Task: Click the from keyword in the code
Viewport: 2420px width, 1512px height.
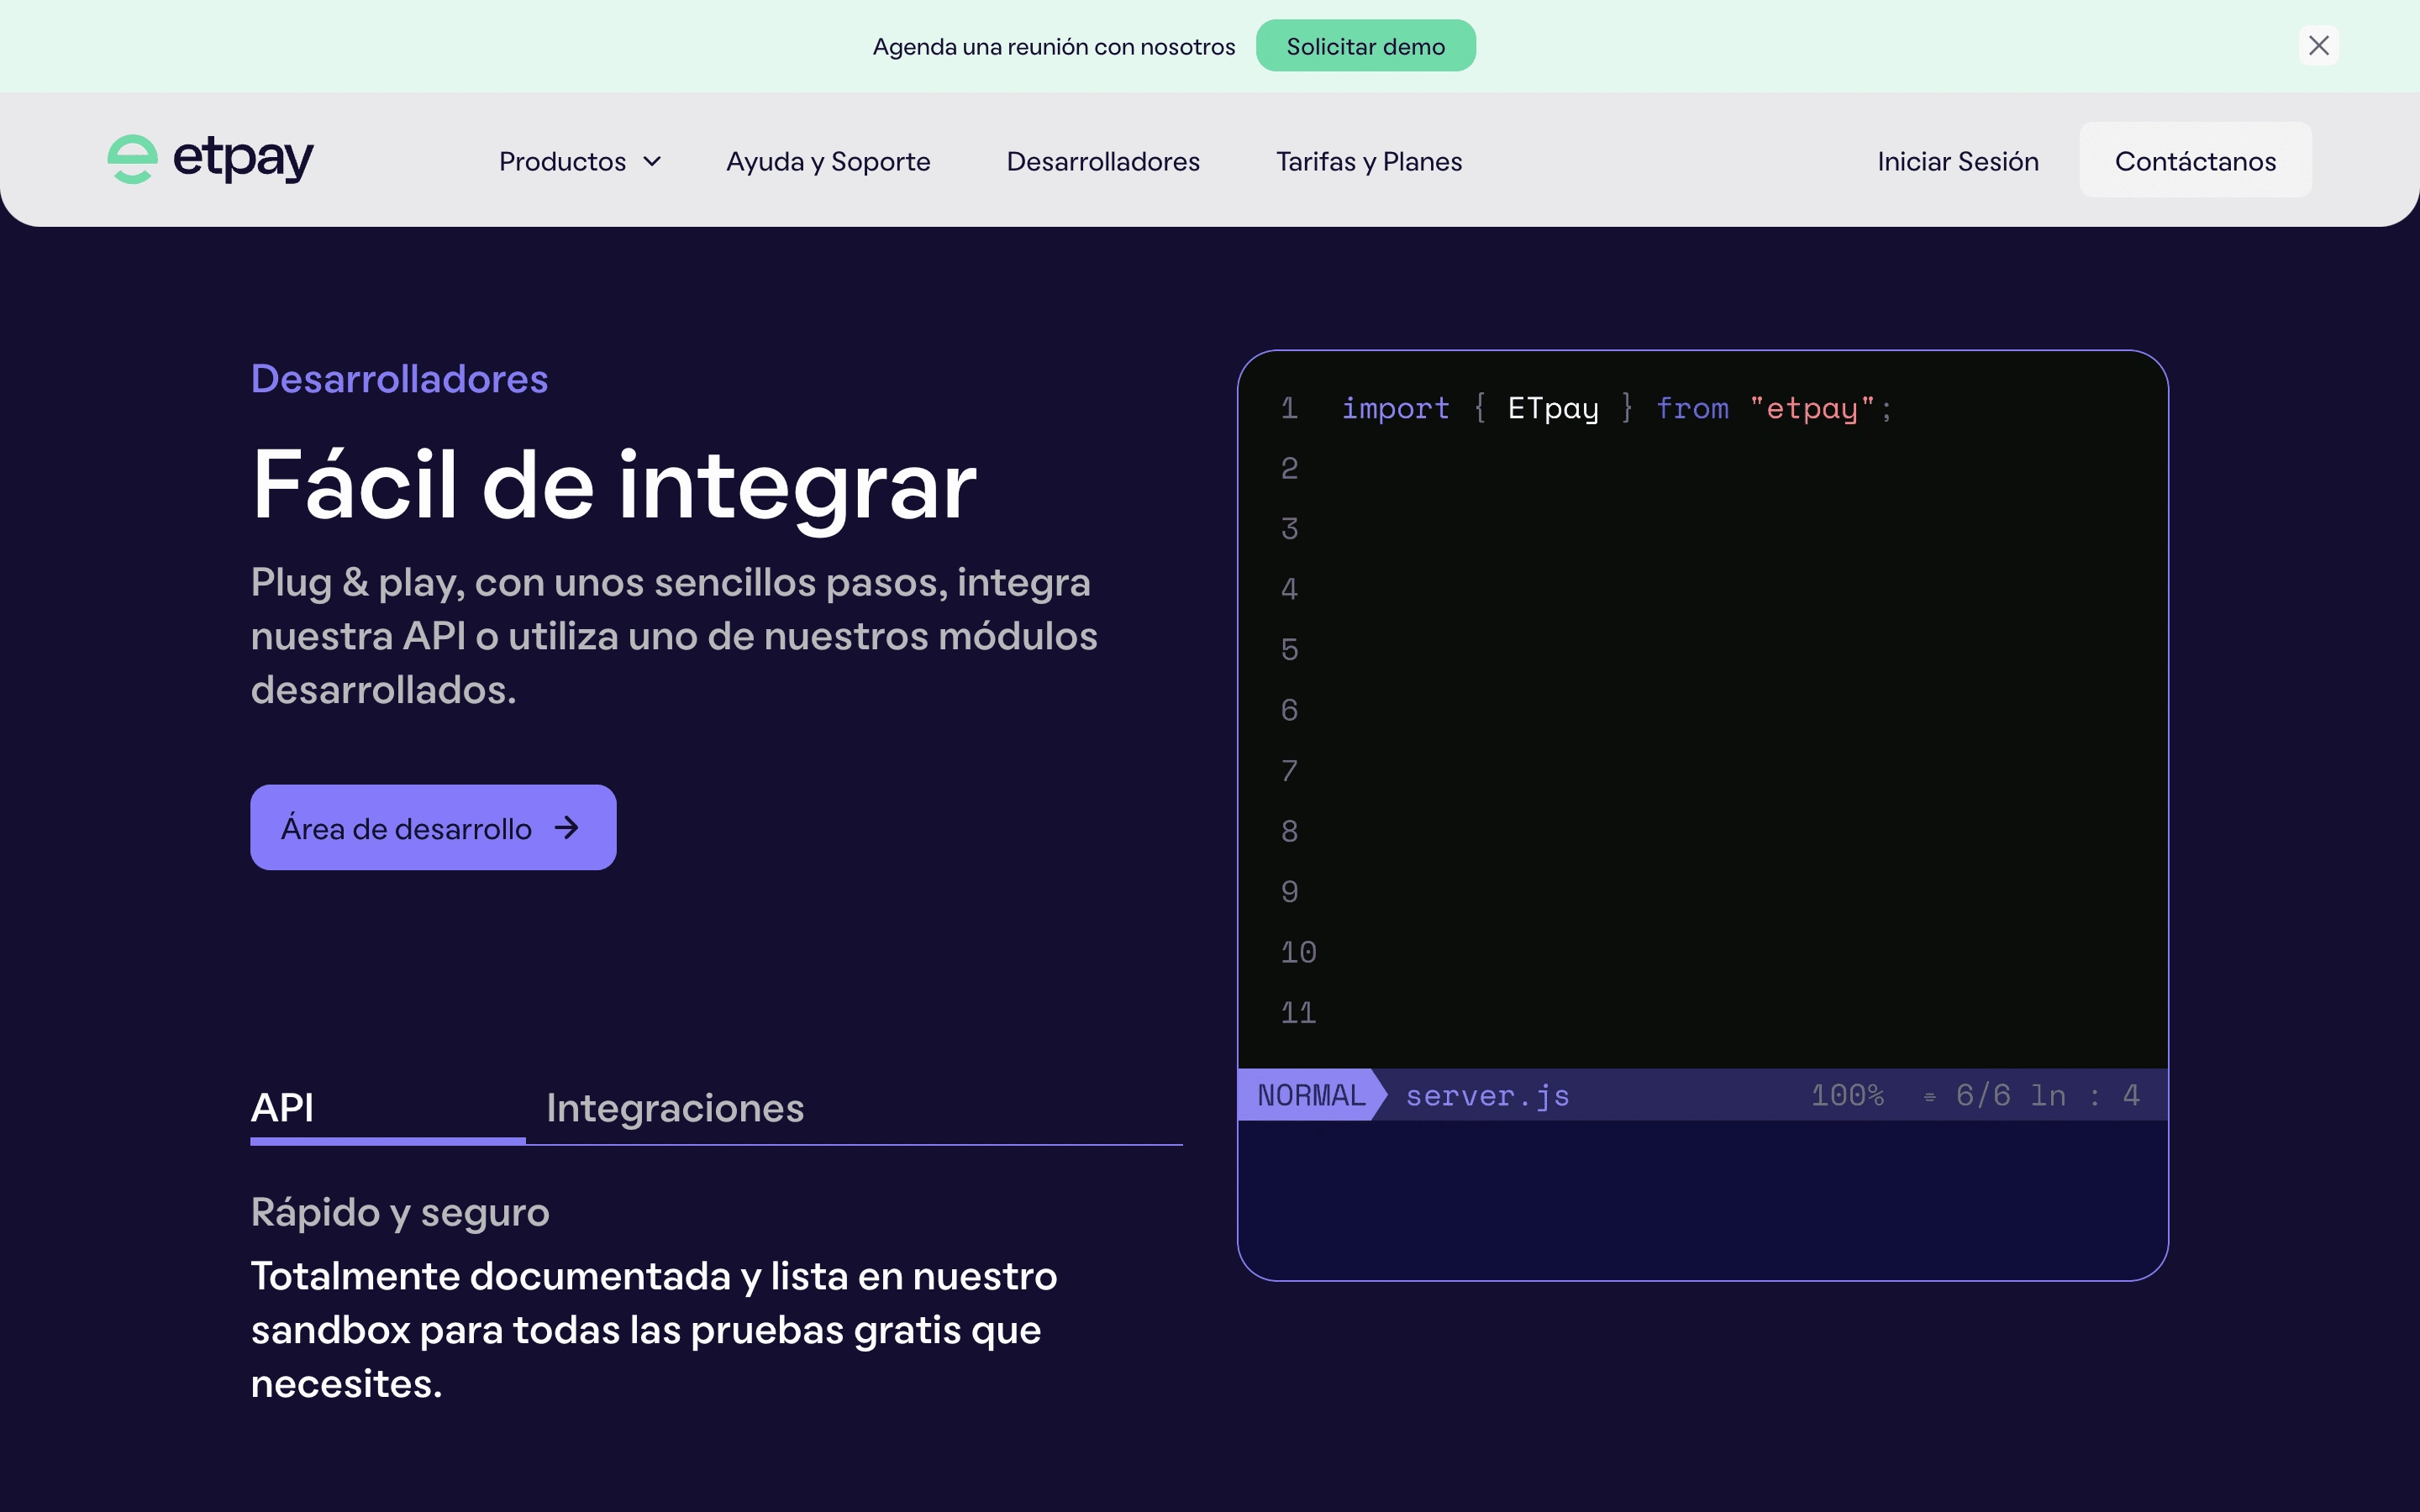Action: tap(1692, 408)
